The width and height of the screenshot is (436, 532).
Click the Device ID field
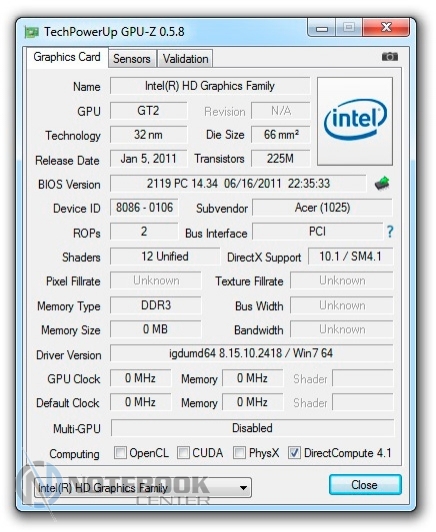[144, 207]
